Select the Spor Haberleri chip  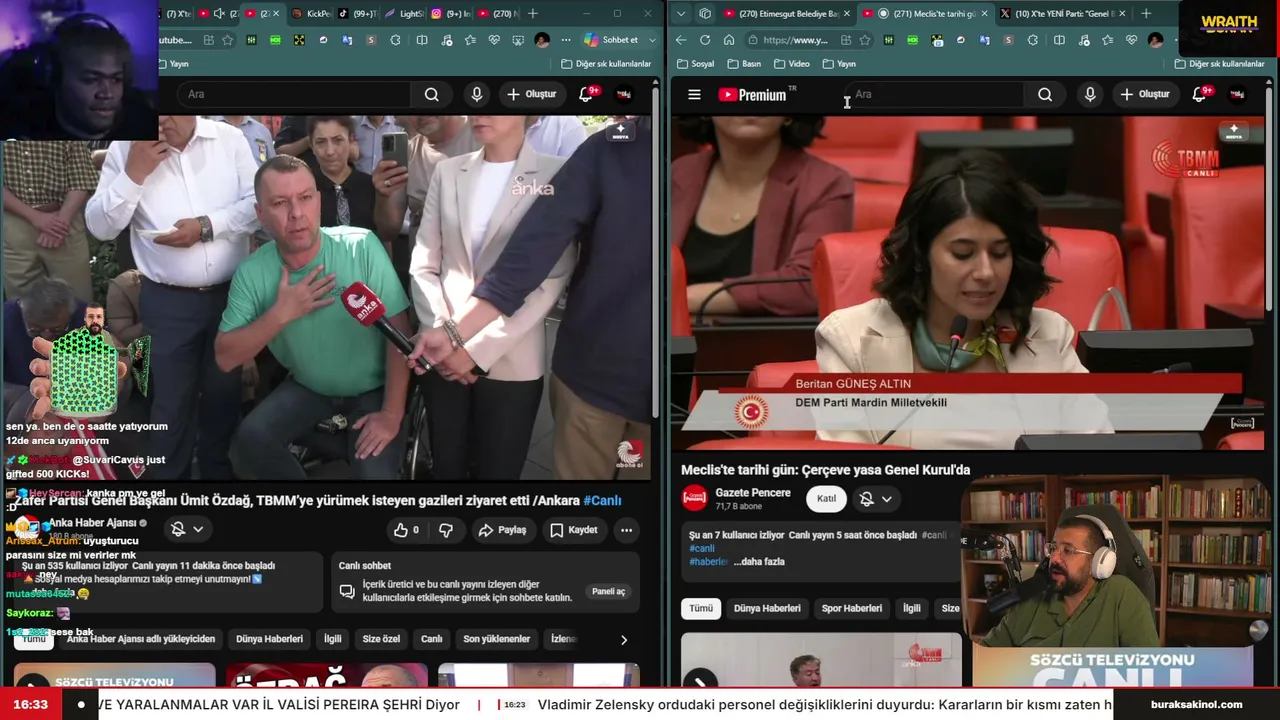[852, 608]
